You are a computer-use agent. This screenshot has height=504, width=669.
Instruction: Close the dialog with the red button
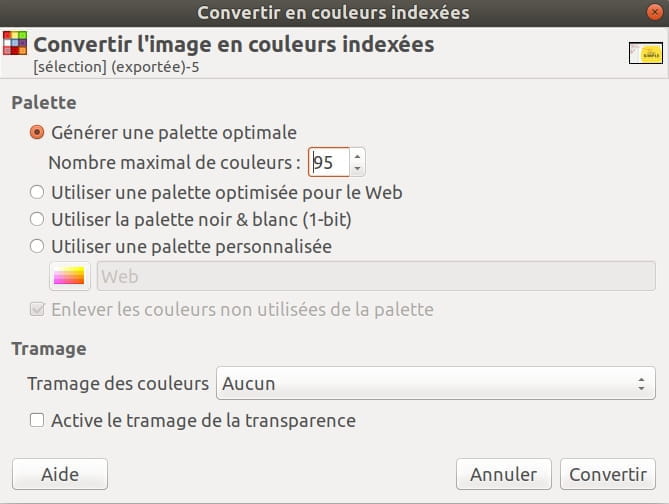654,12
